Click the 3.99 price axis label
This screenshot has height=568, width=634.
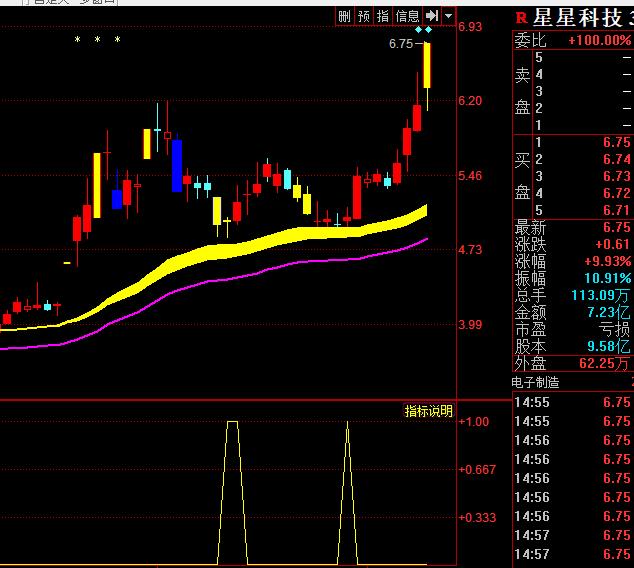470,324
